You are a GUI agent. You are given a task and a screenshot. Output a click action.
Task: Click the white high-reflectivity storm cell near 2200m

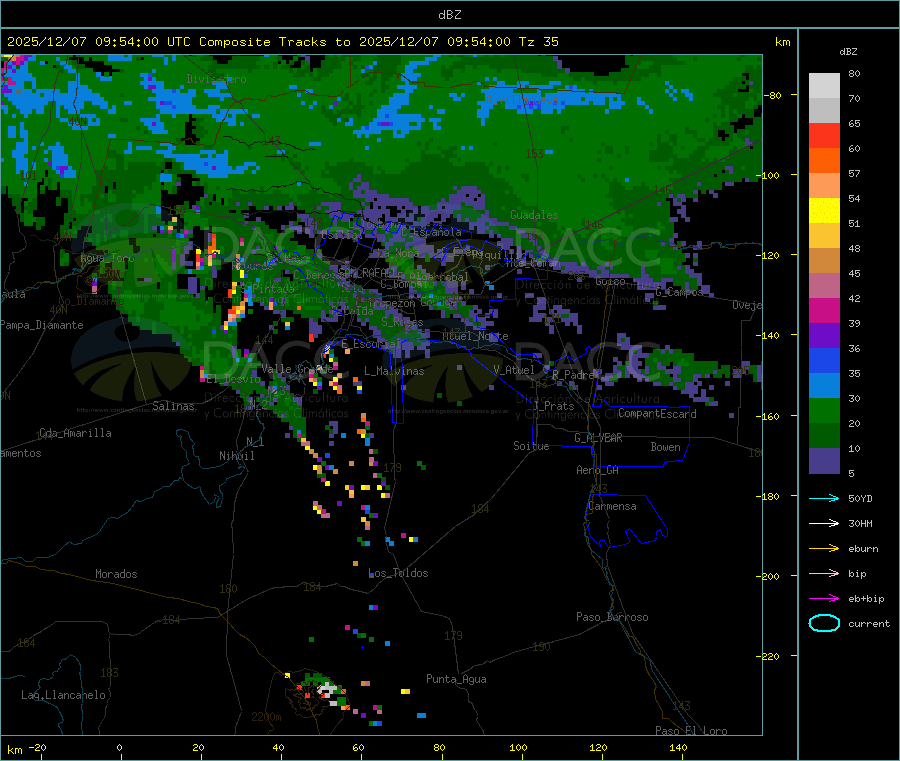328,689
